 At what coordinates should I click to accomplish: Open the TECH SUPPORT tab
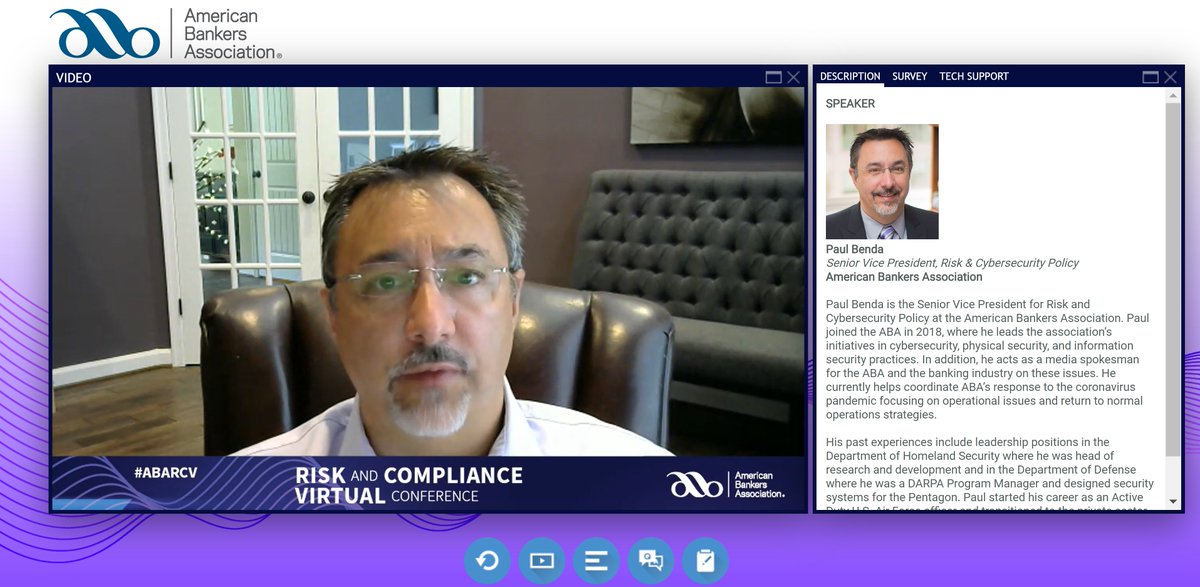pyautogui.click(x=974, y=77)
